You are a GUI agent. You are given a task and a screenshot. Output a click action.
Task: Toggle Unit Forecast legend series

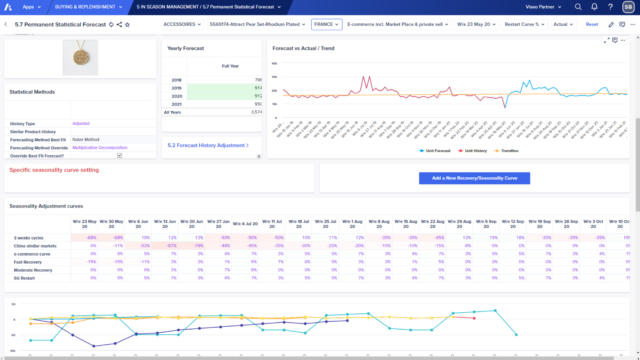click(x=435, y=151)
